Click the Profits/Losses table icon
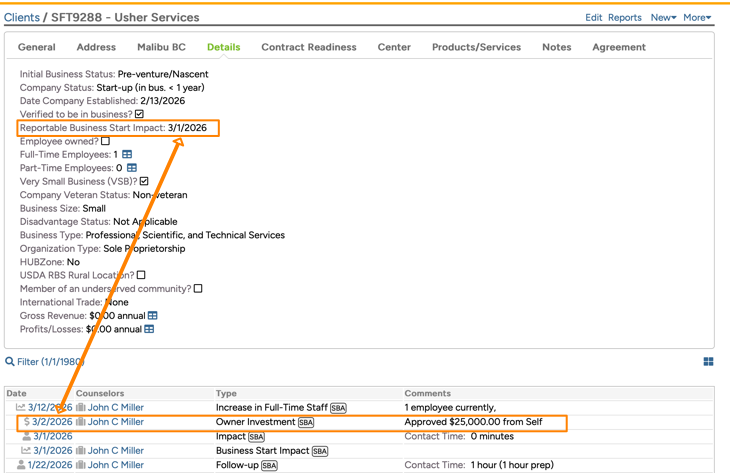Screen dimensions: 730x473 tap(149, 329)
